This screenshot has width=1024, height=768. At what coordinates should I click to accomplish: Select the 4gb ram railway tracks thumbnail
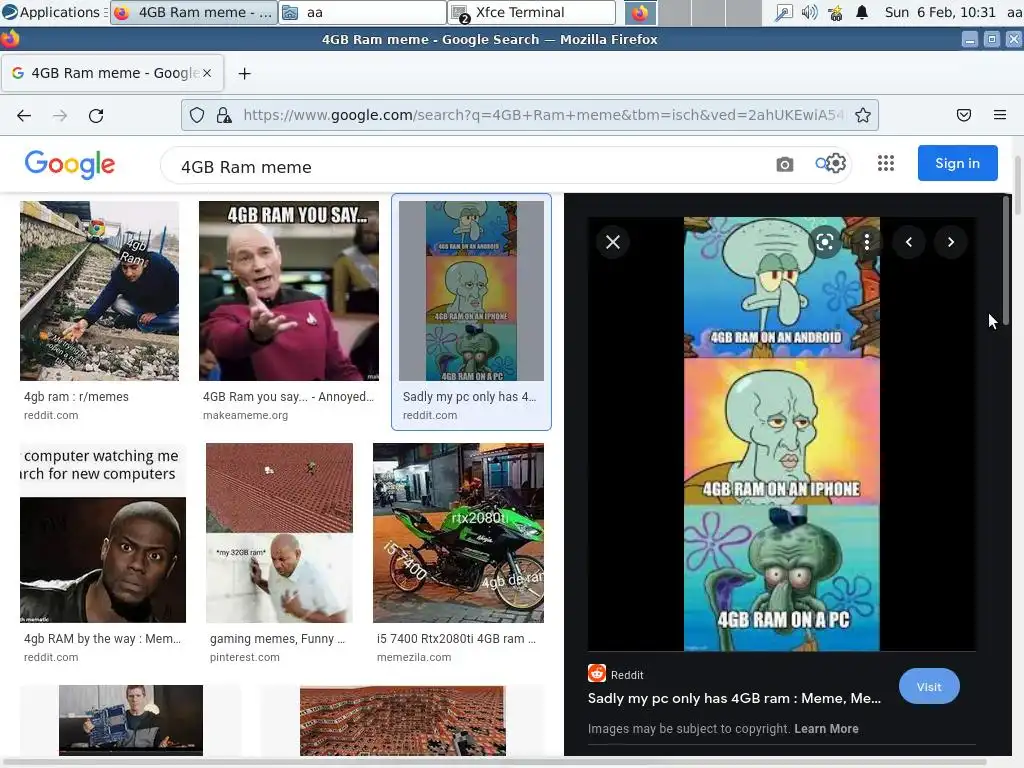[x=99, y=291]
